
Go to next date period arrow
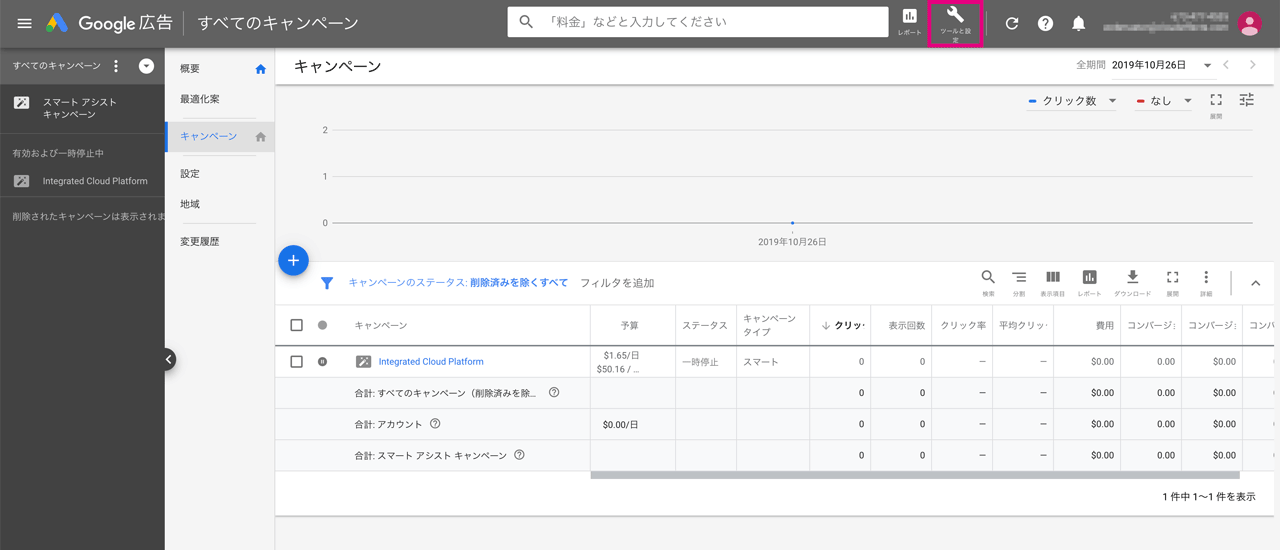pyautogui.click(x=1253, y=65)
